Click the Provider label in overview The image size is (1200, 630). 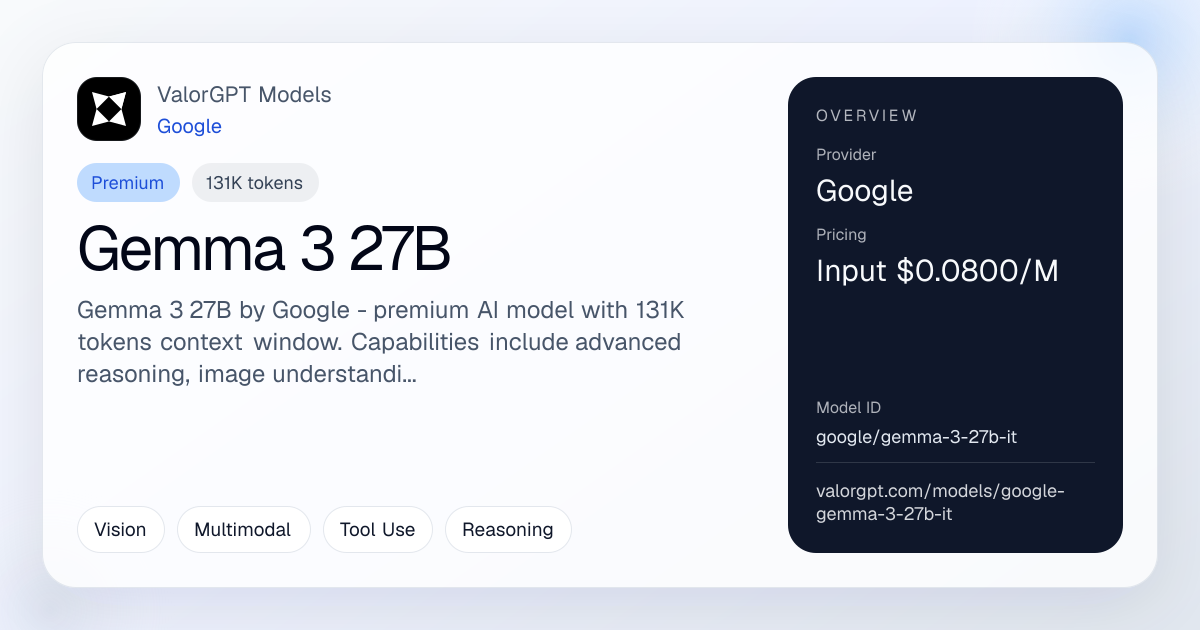click(846, 155)
